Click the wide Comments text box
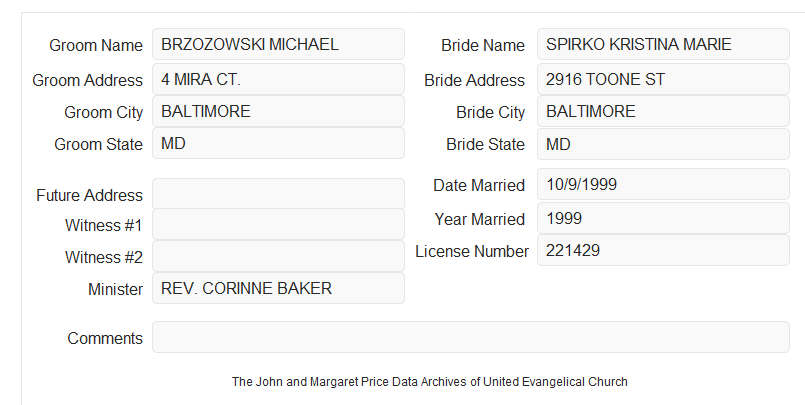The width and height of the screenshot is (805, 405). (471, 337)
